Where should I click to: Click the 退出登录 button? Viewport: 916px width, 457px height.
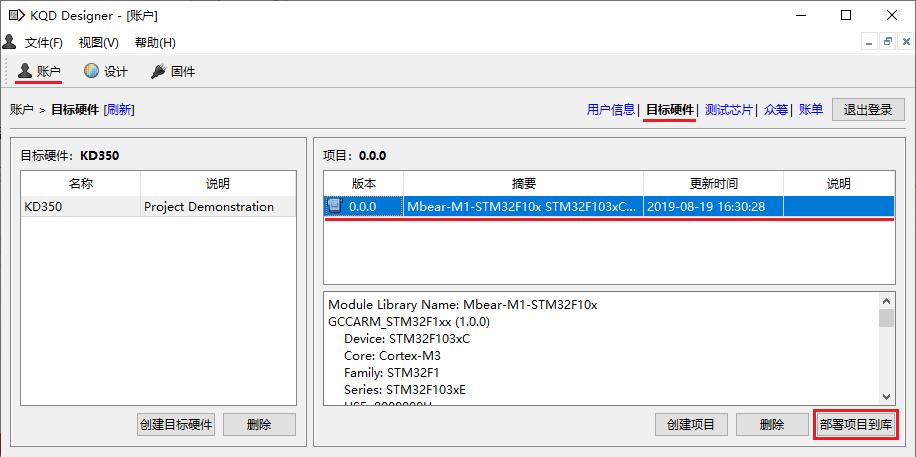pos(868,109)
